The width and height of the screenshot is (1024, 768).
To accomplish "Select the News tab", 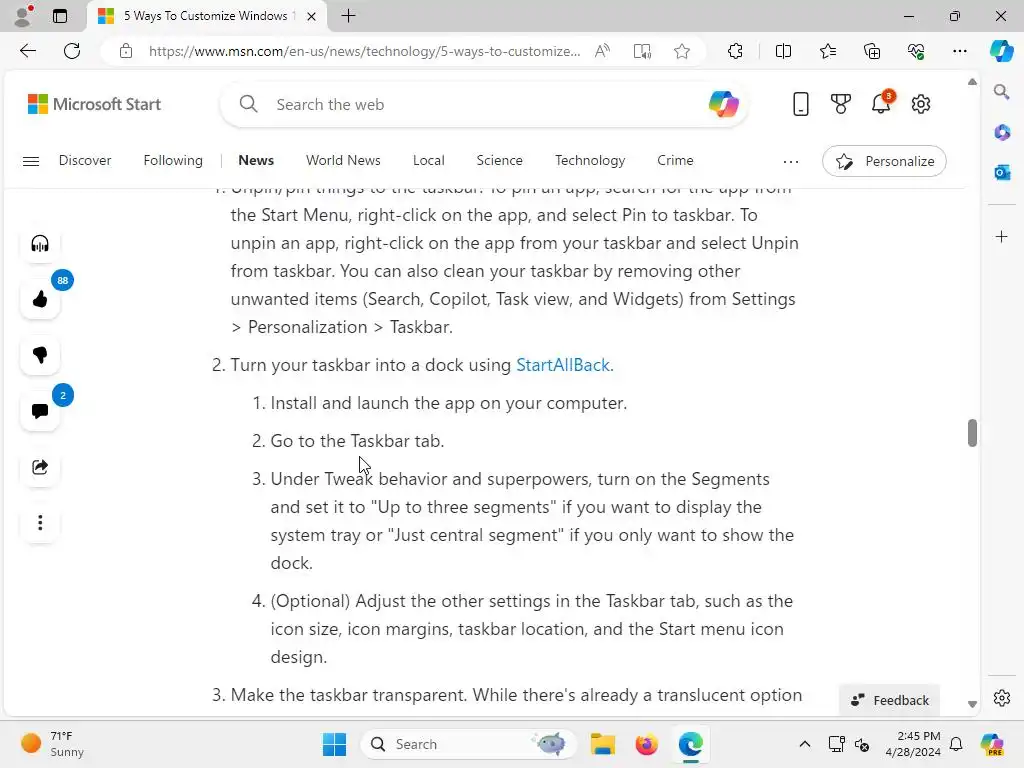I will (x=256, y=161).
